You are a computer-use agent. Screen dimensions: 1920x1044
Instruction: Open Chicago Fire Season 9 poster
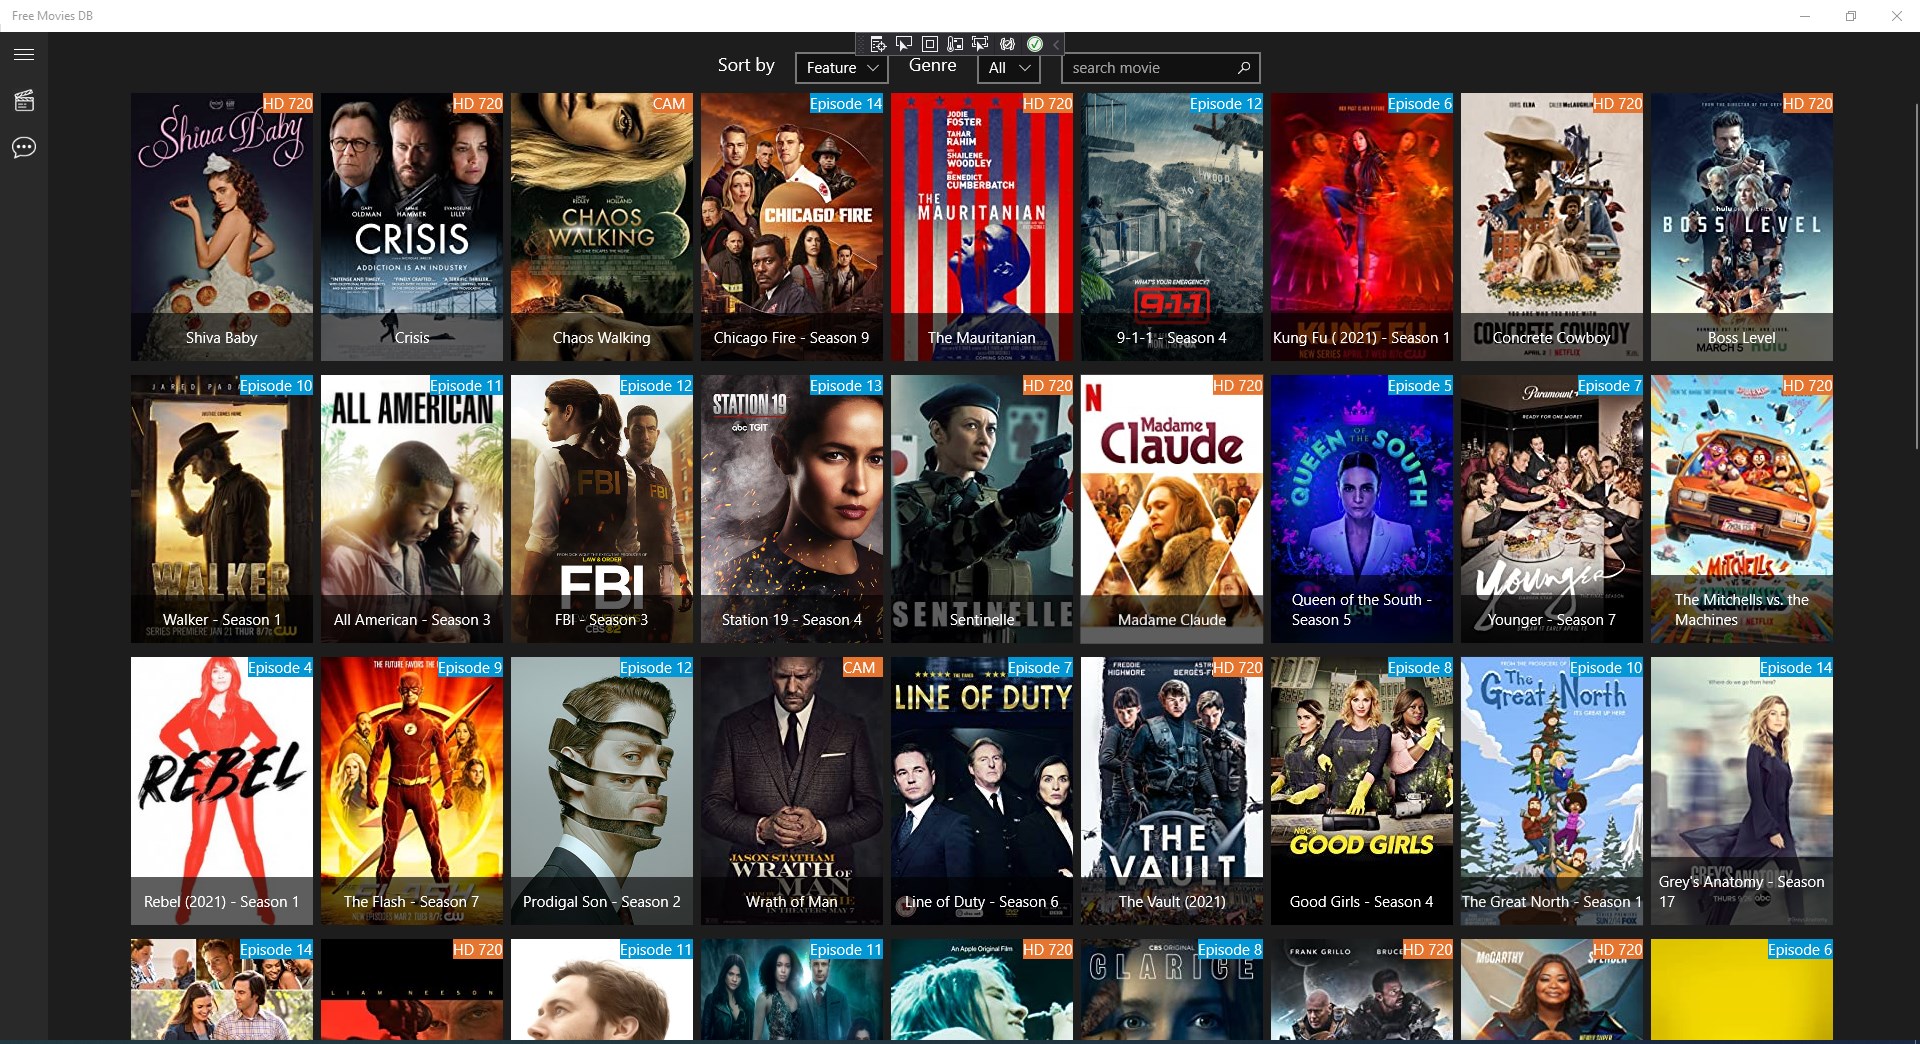(792, 227)
